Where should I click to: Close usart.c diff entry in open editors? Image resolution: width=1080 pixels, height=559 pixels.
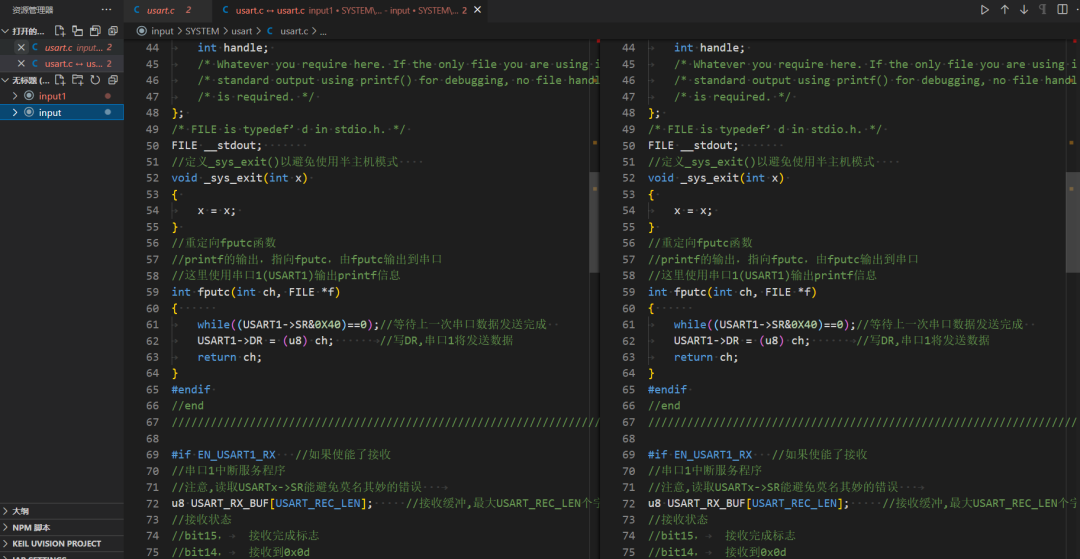point(21,63)
